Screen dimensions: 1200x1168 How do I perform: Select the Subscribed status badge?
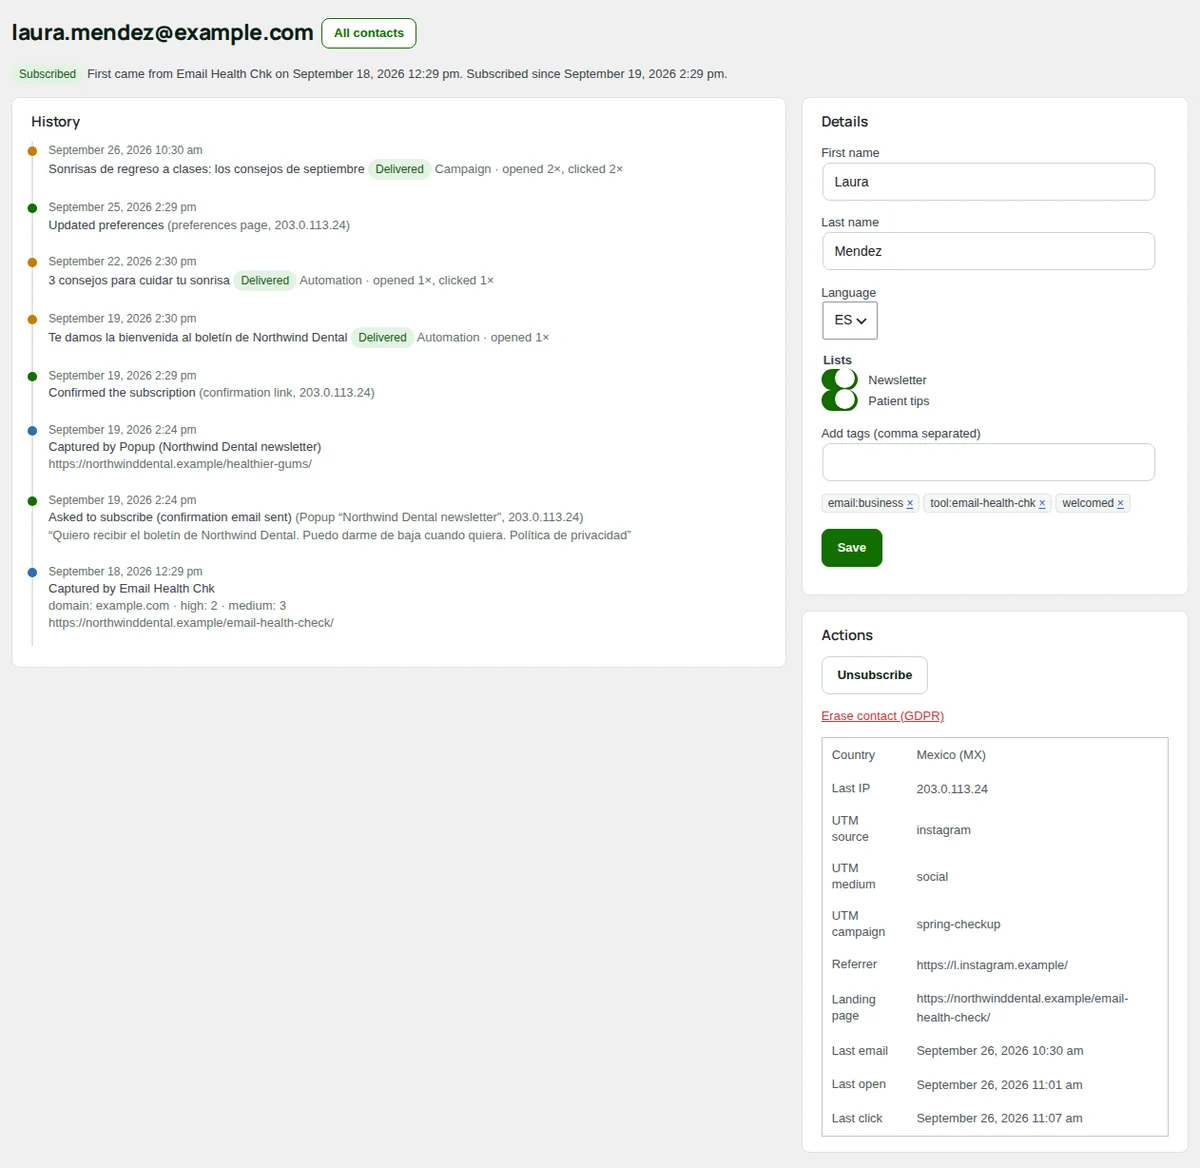[x=47, y=74]
